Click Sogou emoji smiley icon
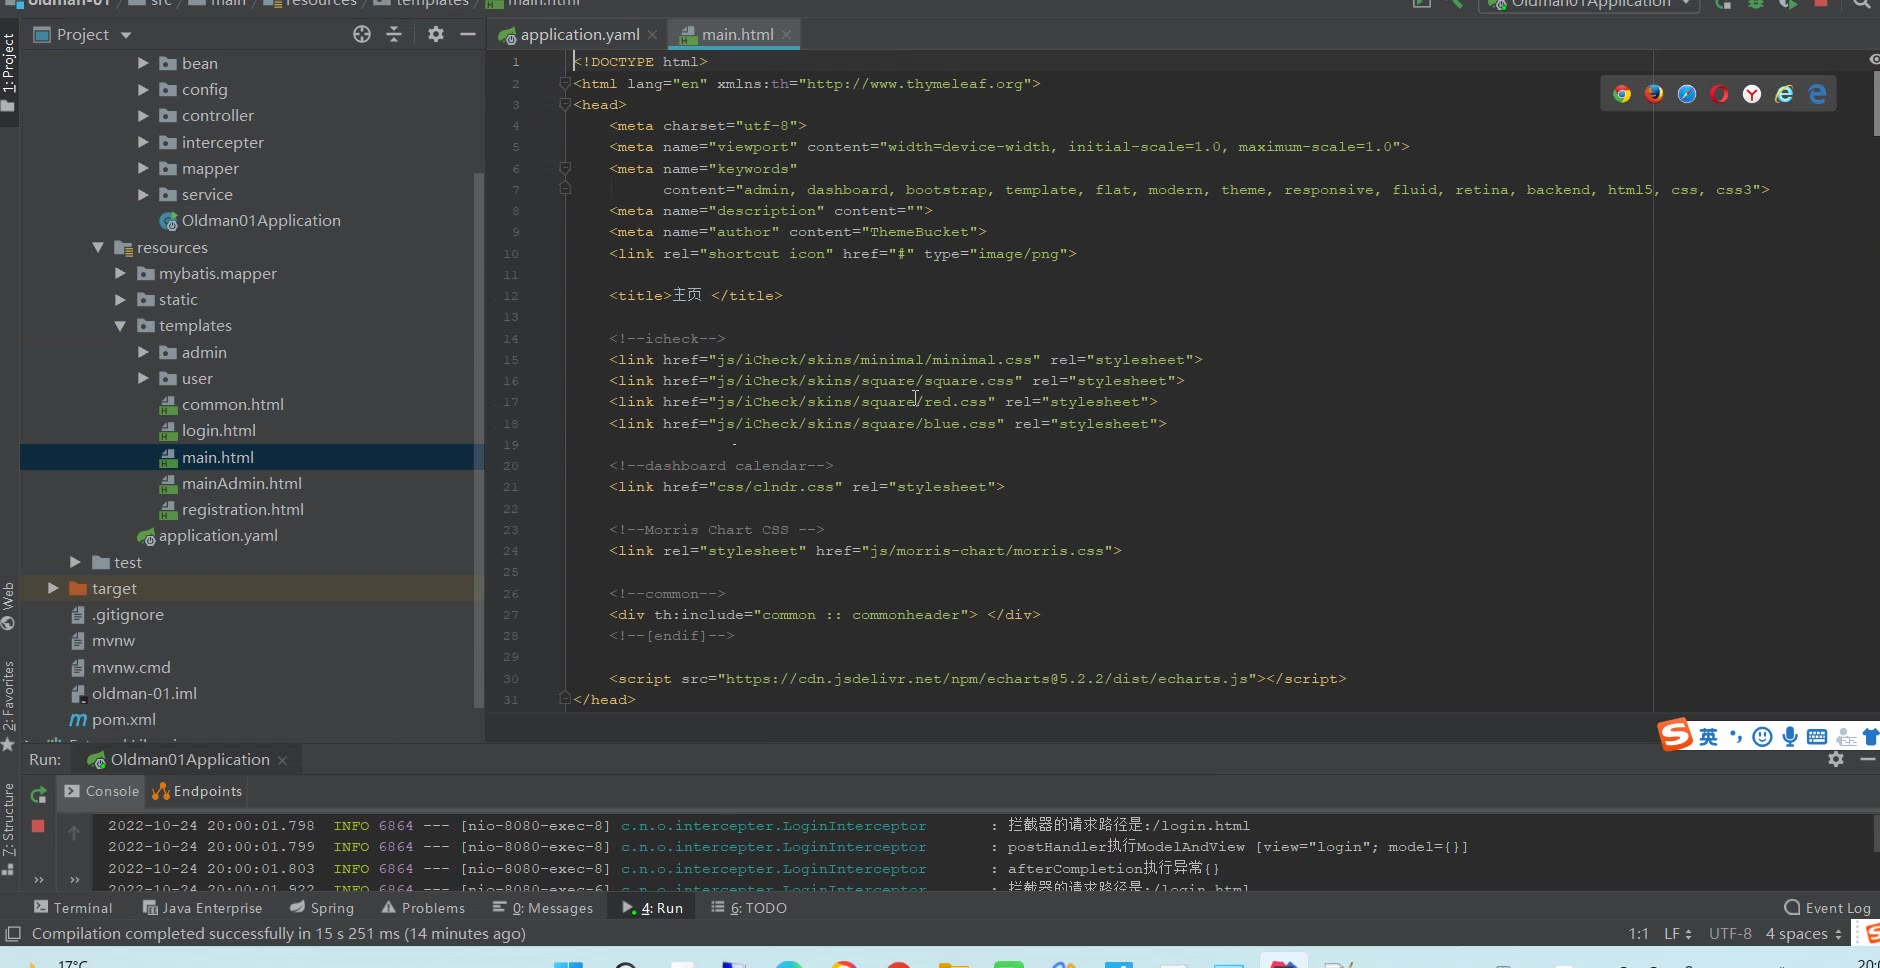 click(1763, 737)
